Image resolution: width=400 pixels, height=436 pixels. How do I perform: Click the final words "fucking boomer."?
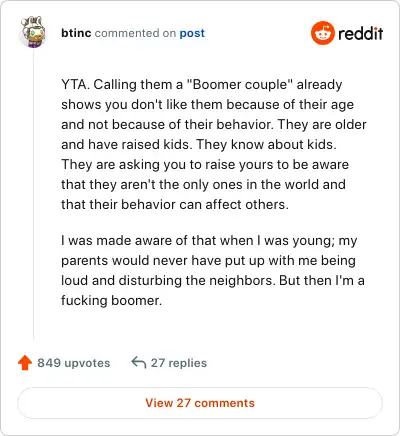click(111, 300)
